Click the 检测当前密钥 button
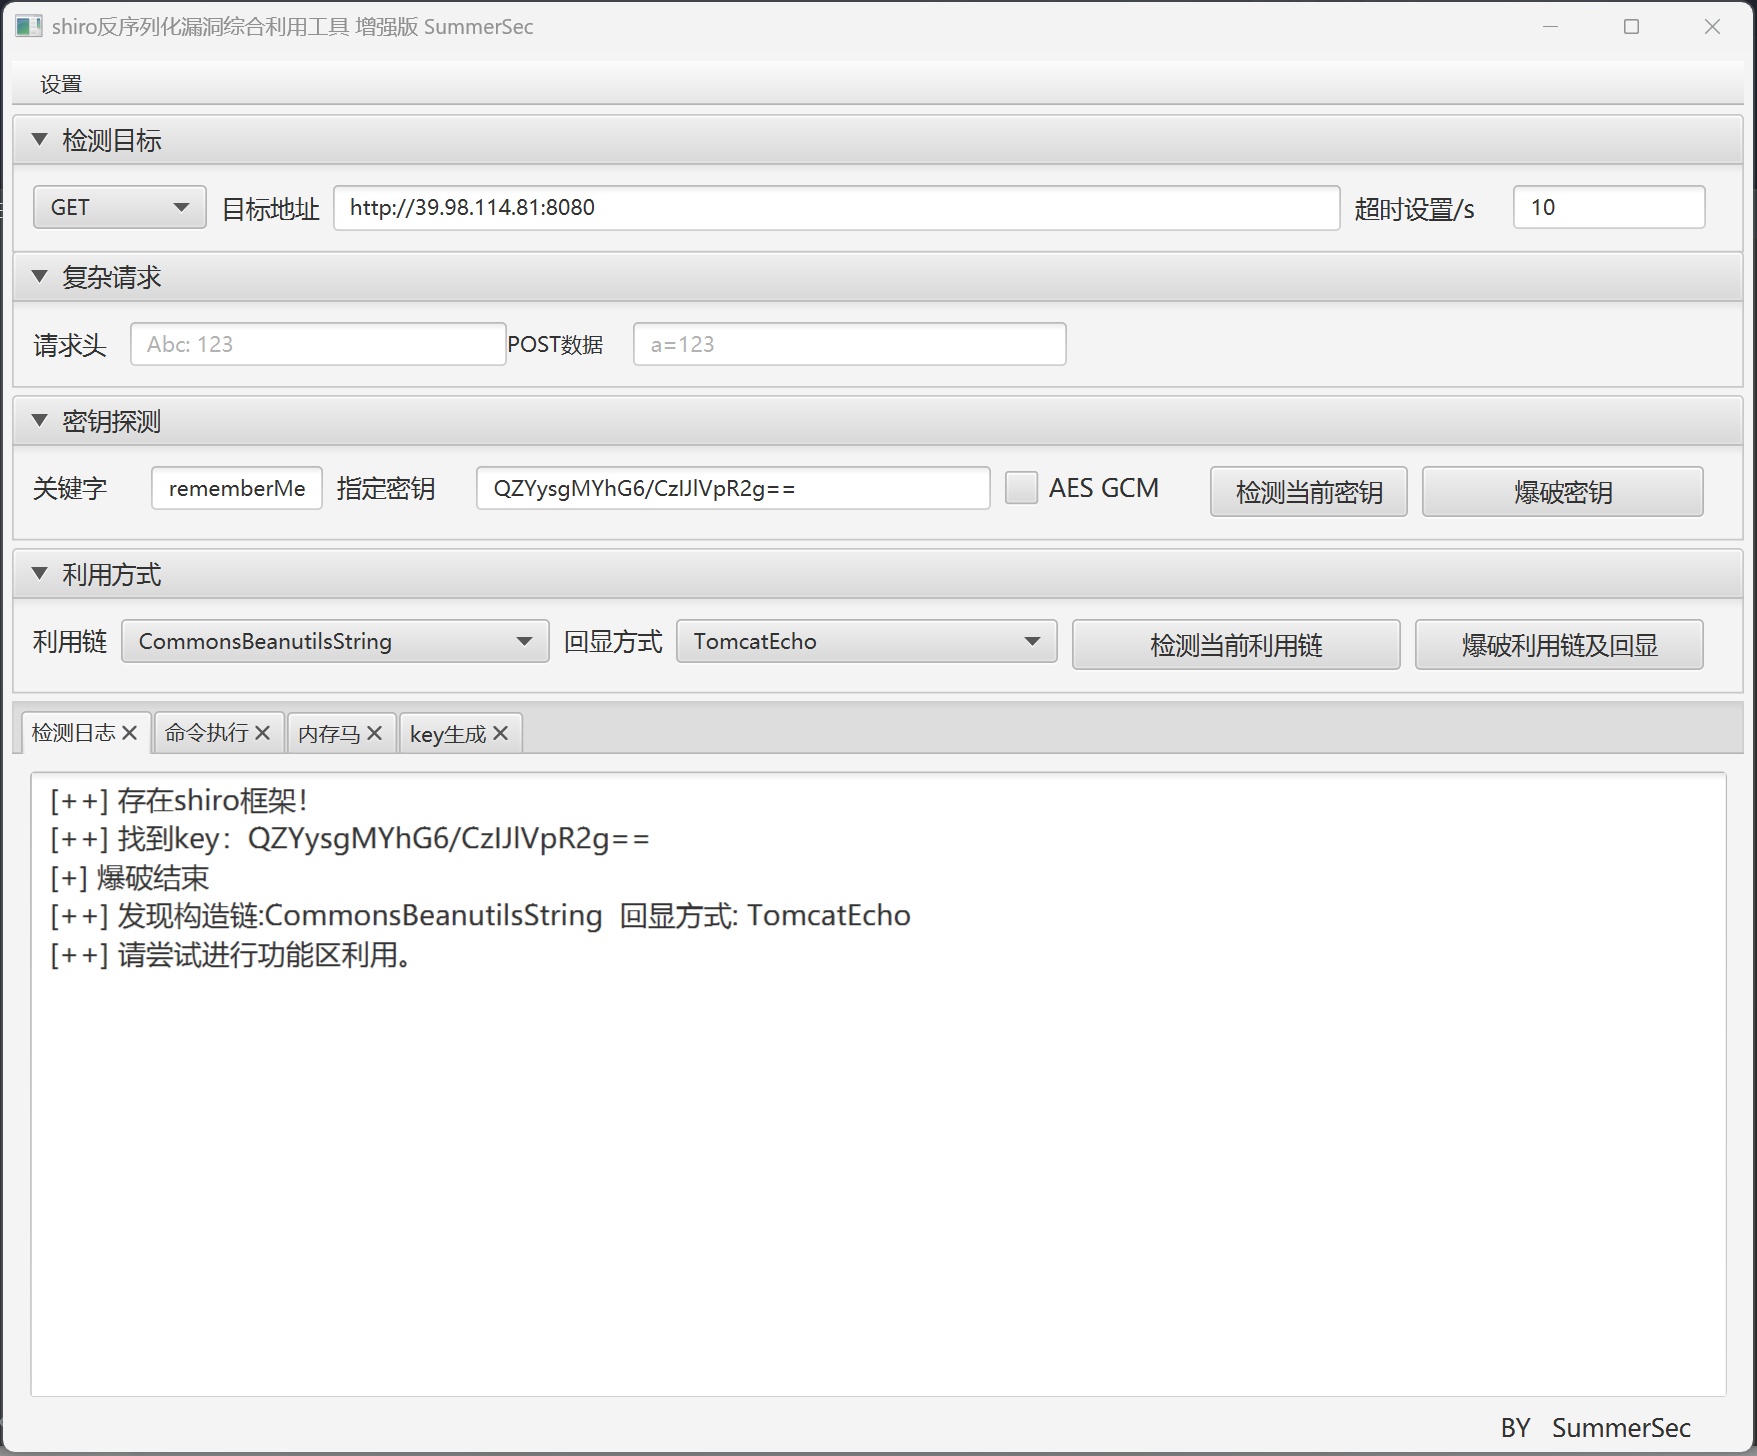1757x1456 pixels. pyautogui.click(x=1308, y=491)
